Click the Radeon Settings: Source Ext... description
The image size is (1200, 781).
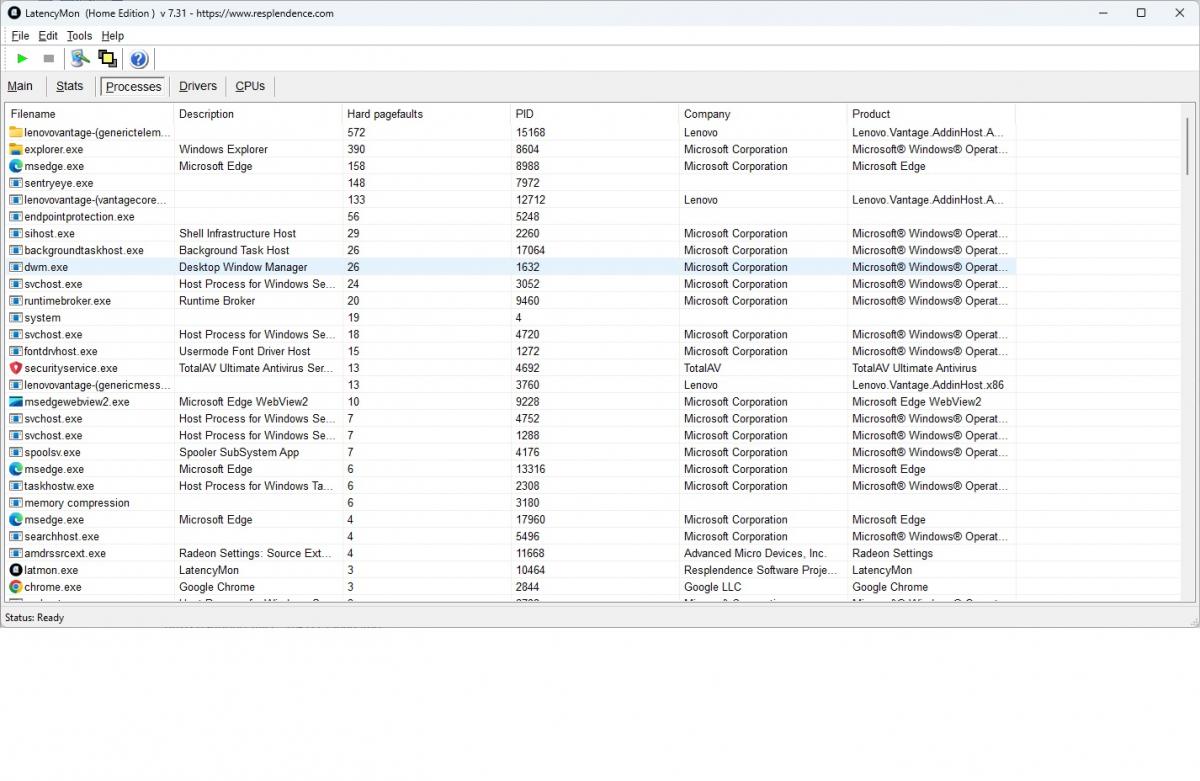[254, 553]
